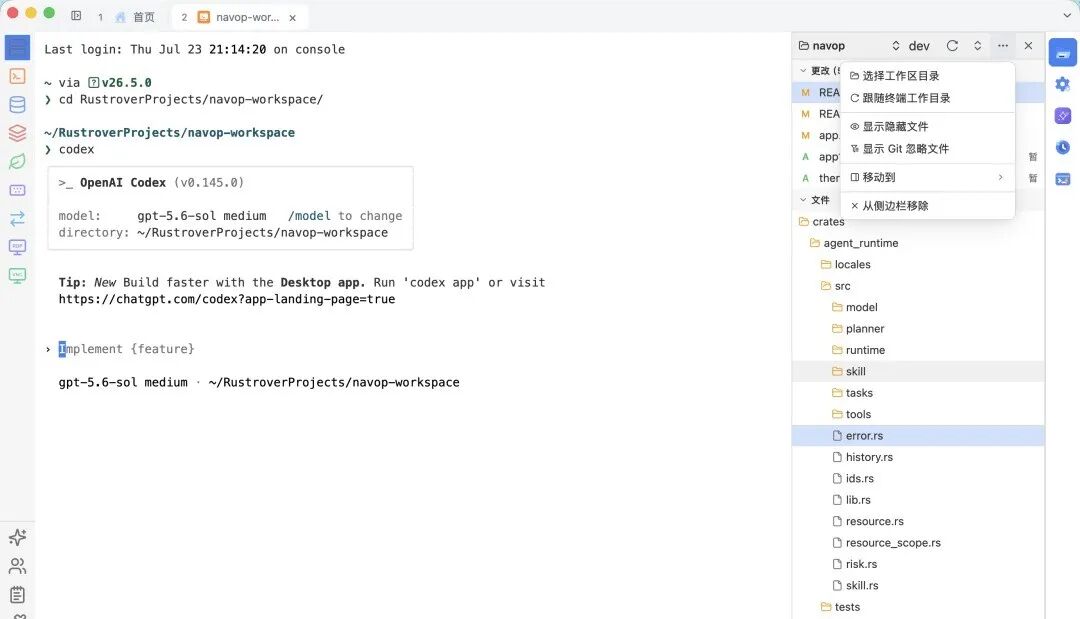Open the users icon in left sidebar
Viewport: 1080px width, 619px height.
17,566
